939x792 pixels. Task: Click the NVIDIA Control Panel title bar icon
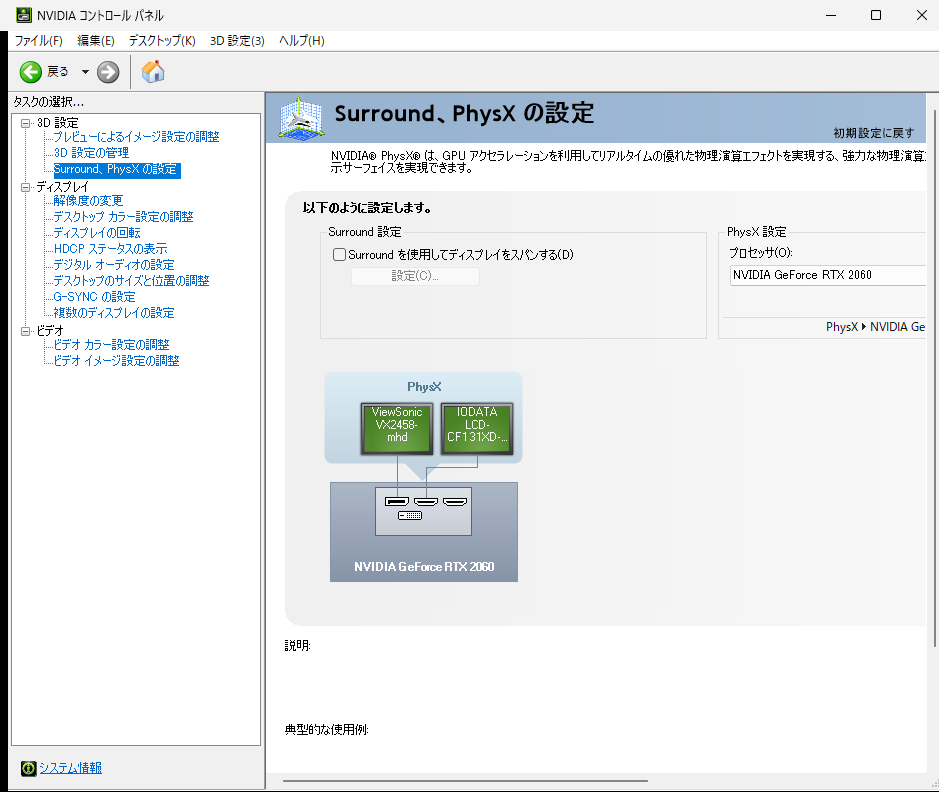[23, 15]
